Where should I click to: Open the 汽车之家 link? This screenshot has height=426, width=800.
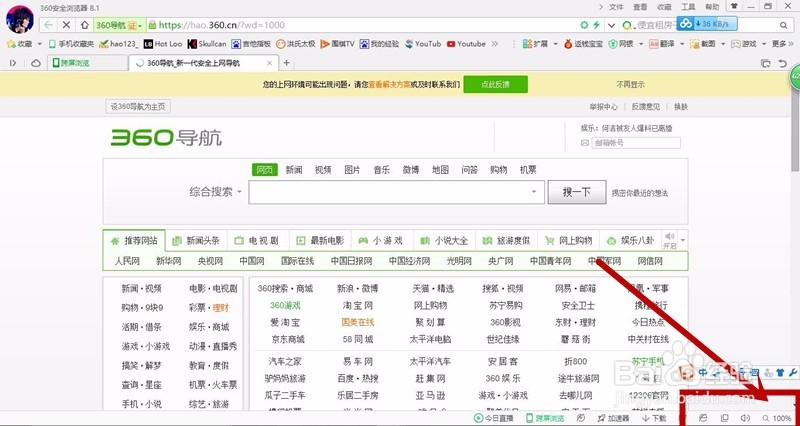click(x=285, y=362)
